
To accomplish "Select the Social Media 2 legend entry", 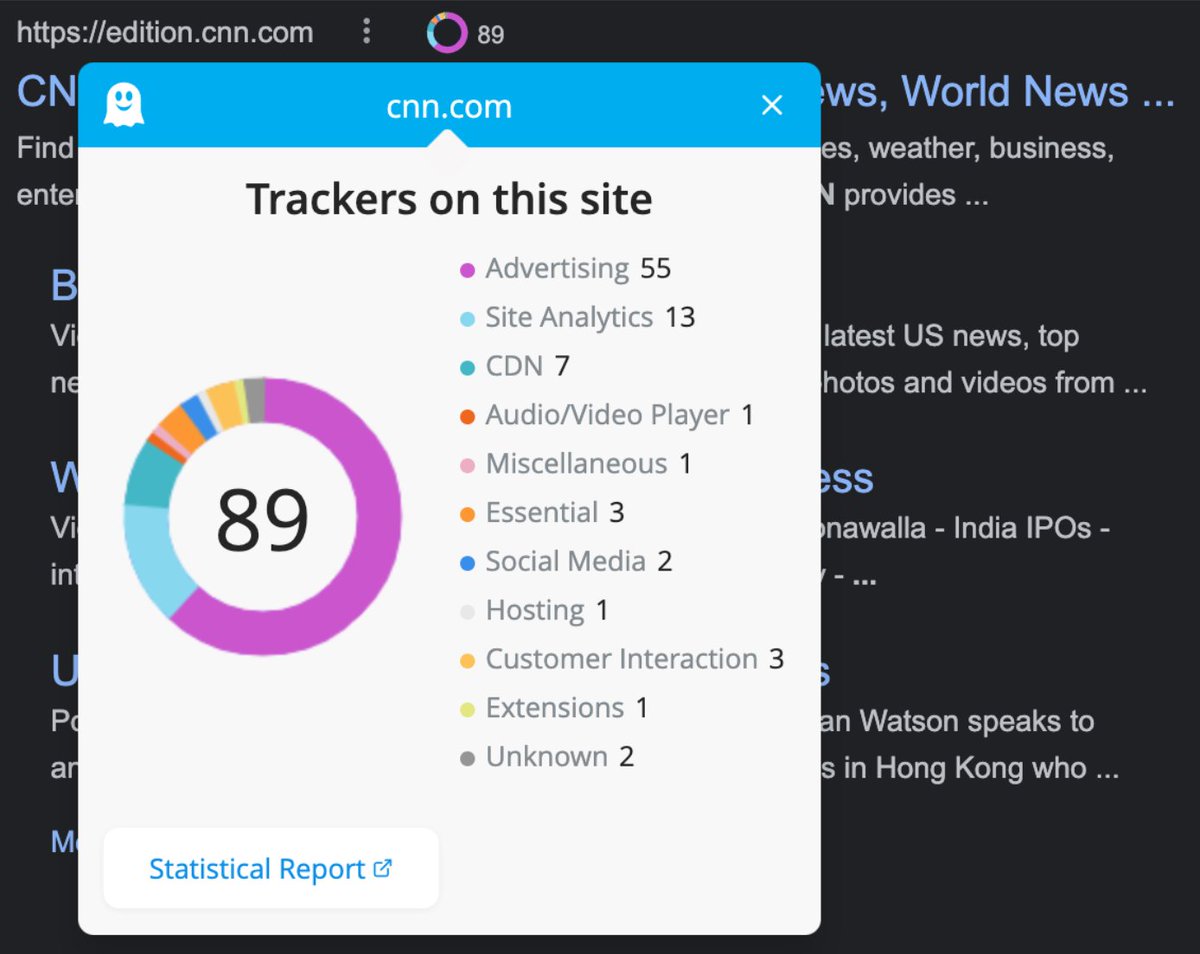I will click(x=565, y=563).
